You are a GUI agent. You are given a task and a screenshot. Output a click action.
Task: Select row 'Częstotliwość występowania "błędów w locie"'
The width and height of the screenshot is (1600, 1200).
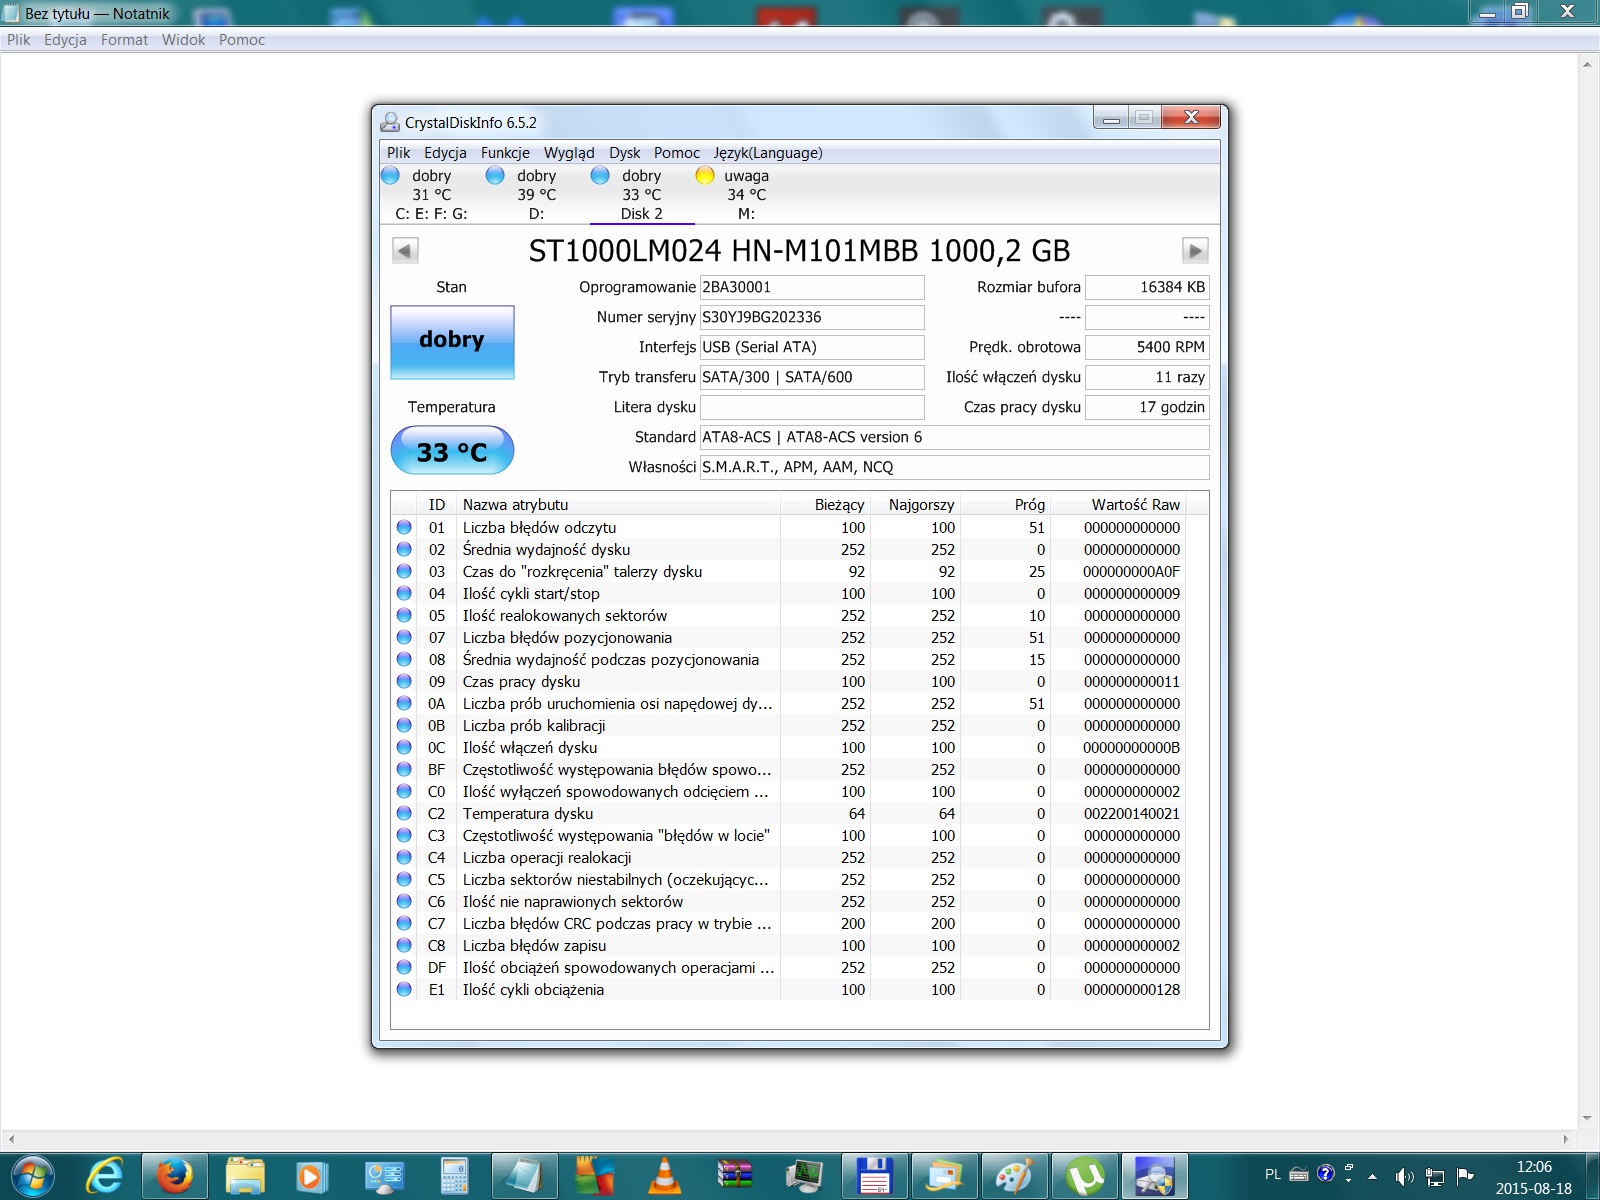[788, 835]
